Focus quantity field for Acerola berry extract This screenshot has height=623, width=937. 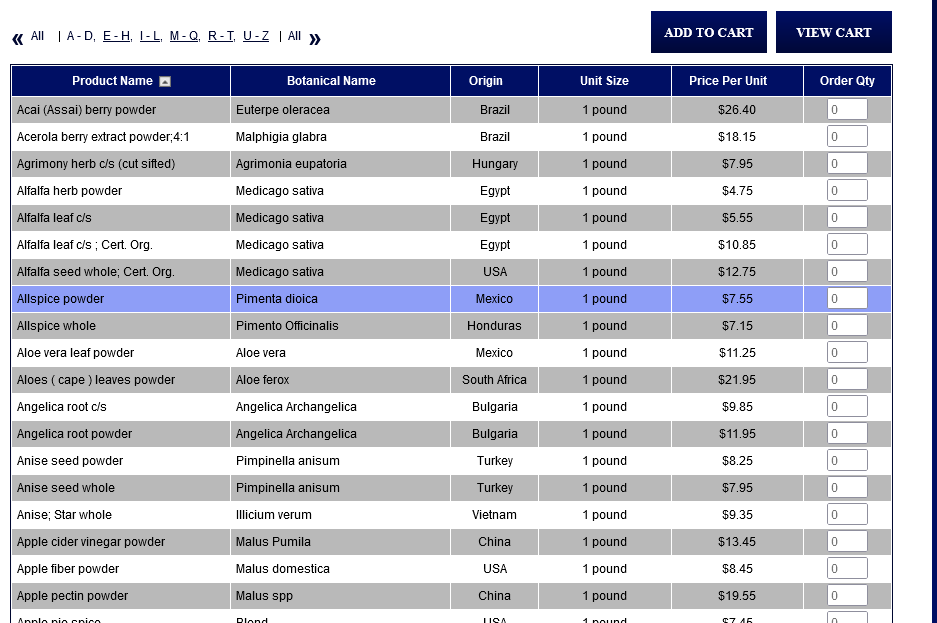[x=847, y=137]
